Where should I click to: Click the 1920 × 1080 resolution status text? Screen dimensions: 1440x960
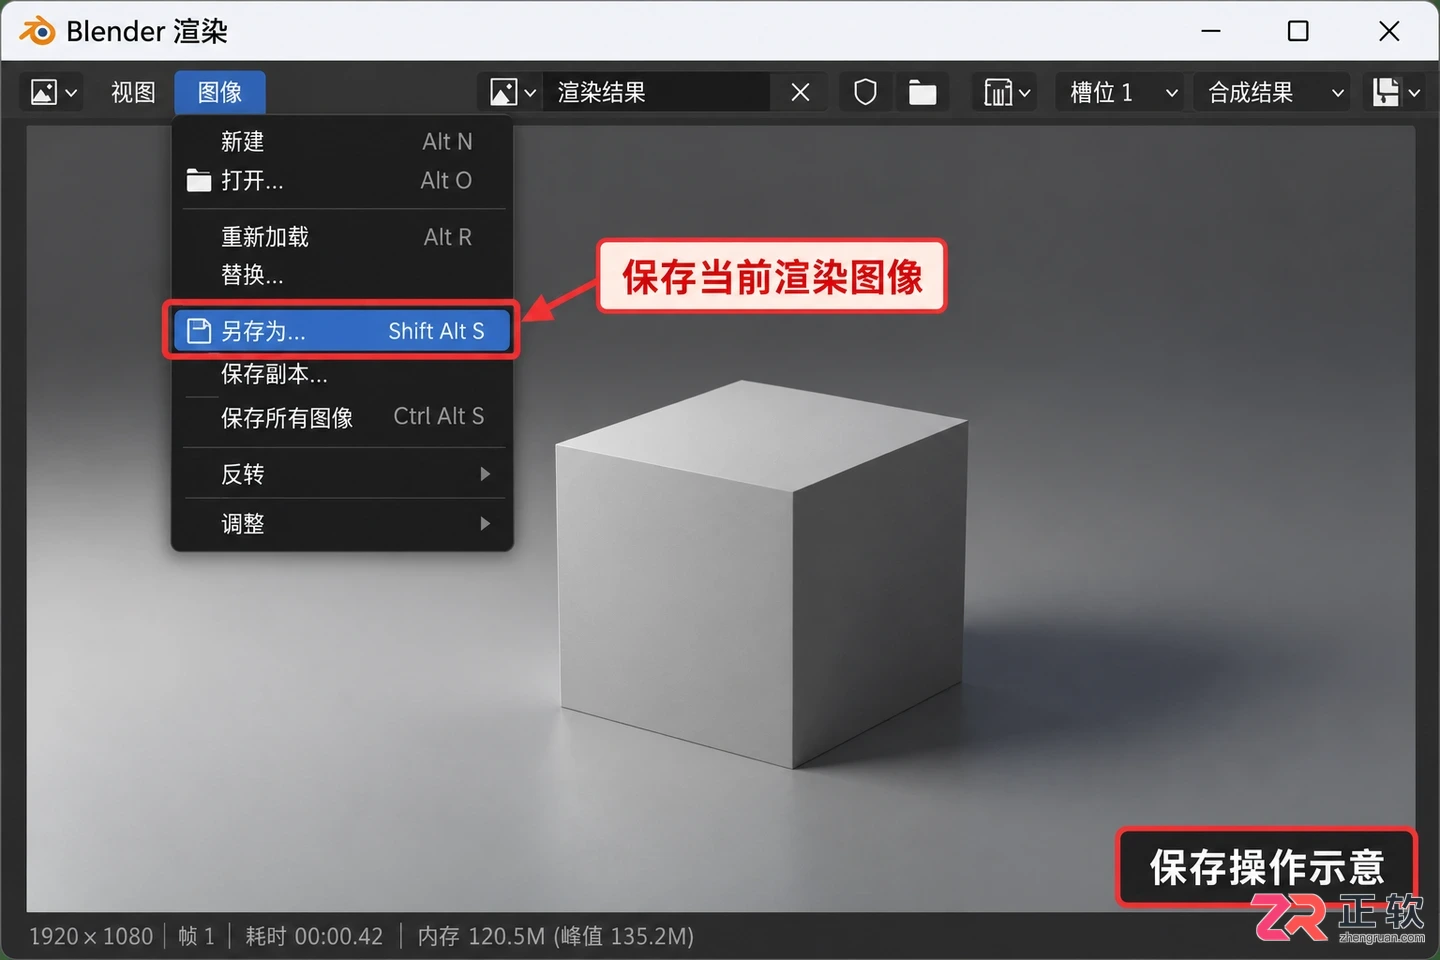(x=91, y=937)
